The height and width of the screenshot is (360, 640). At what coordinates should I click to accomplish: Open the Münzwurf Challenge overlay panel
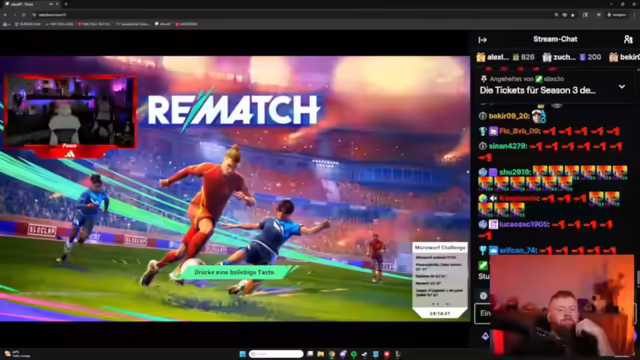point(440,281)
